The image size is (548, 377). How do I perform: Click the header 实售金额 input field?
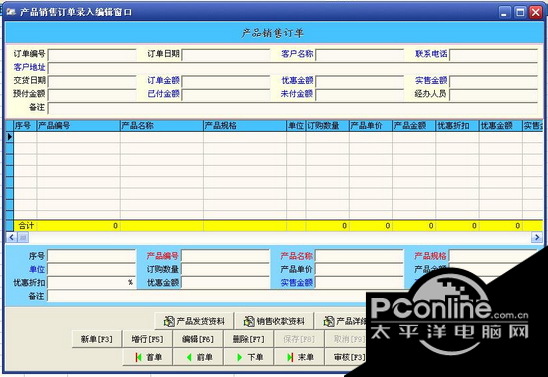tap(493, 81)
